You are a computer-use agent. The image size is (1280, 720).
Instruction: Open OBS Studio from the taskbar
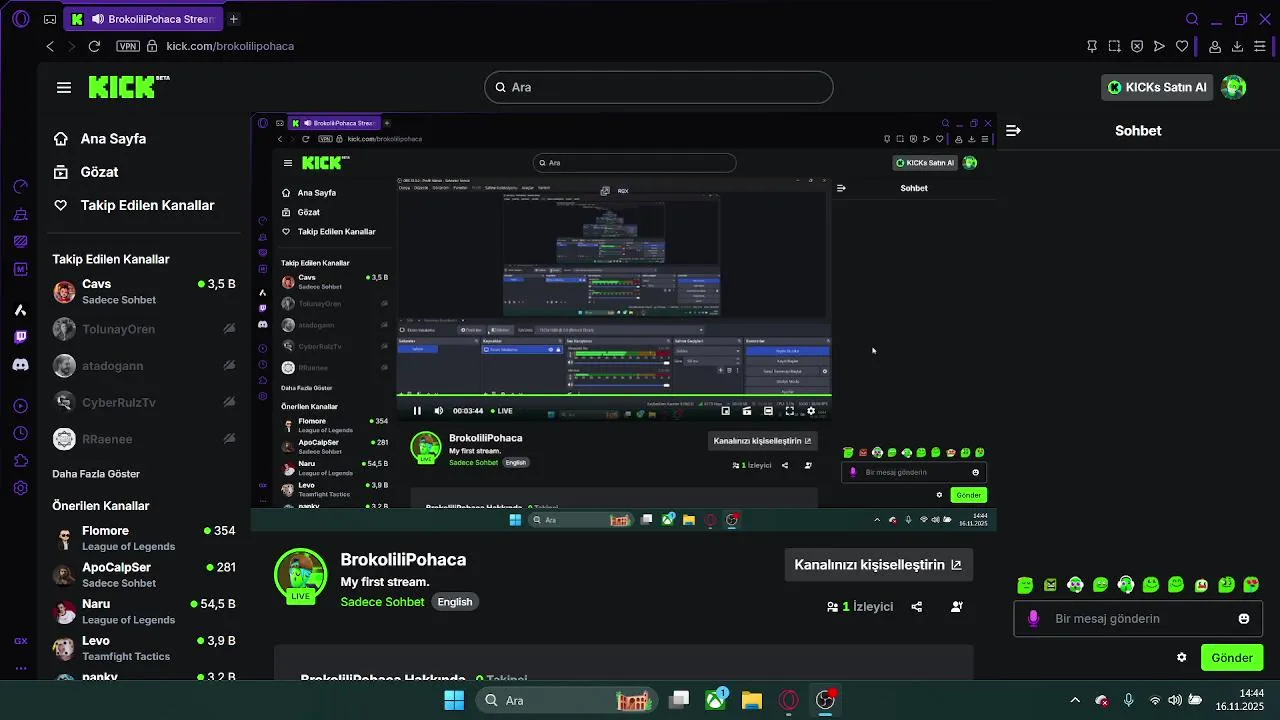[826, 700]
